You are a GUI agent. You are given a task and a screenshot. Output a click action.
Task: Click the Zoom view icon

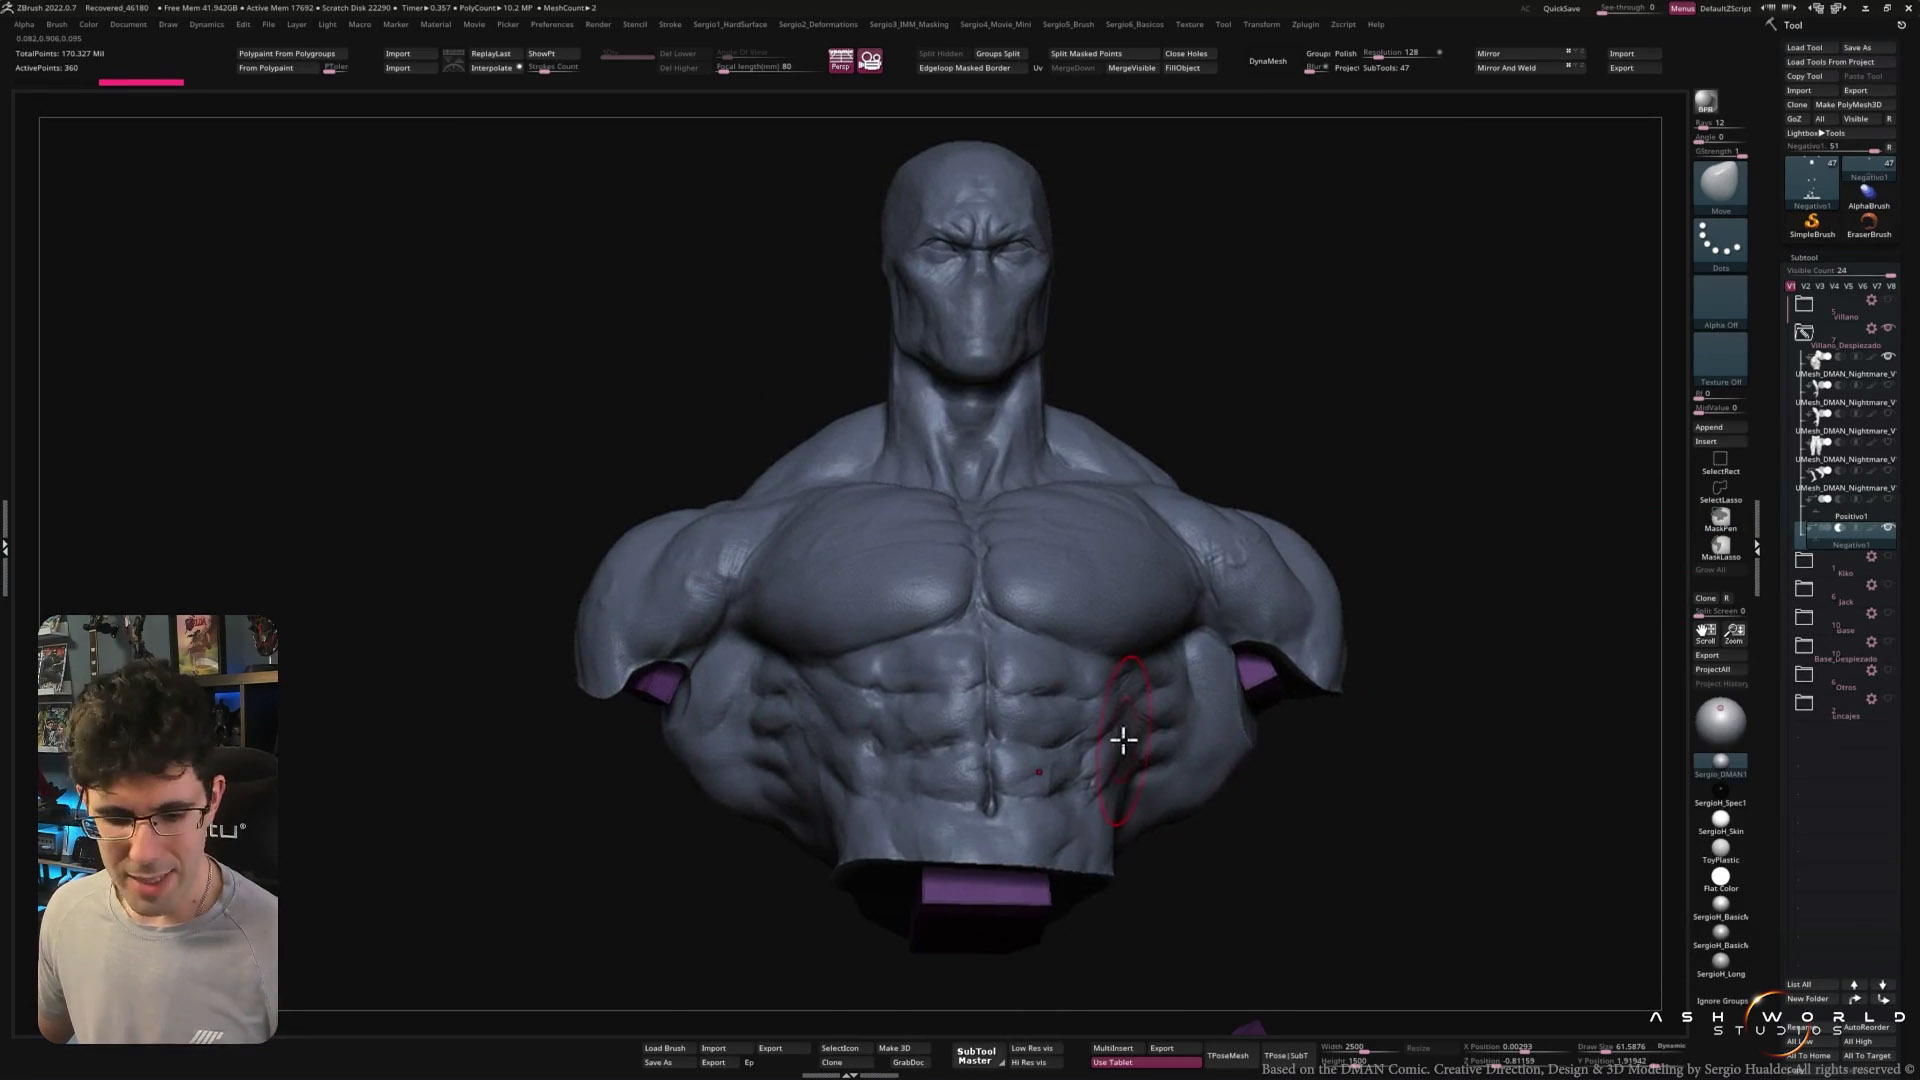coord(1735,632)
